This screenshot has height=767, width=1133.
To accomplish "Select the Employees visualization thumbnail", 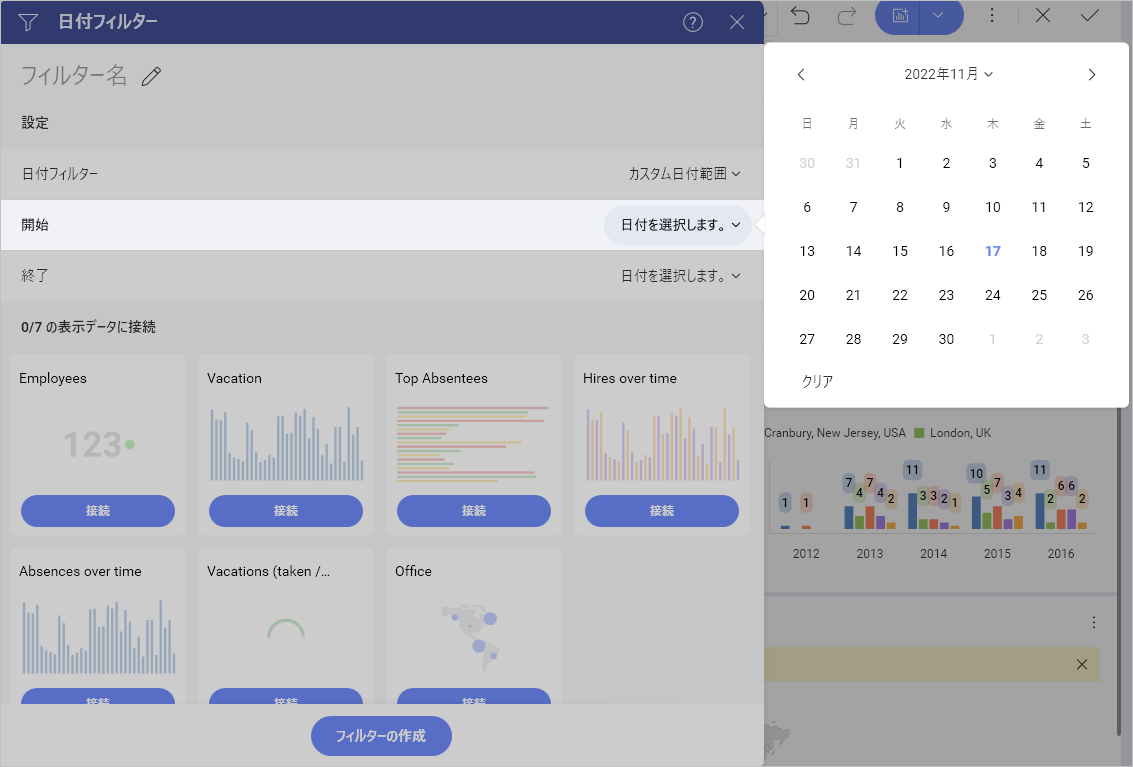I will (x=98, y=444).
